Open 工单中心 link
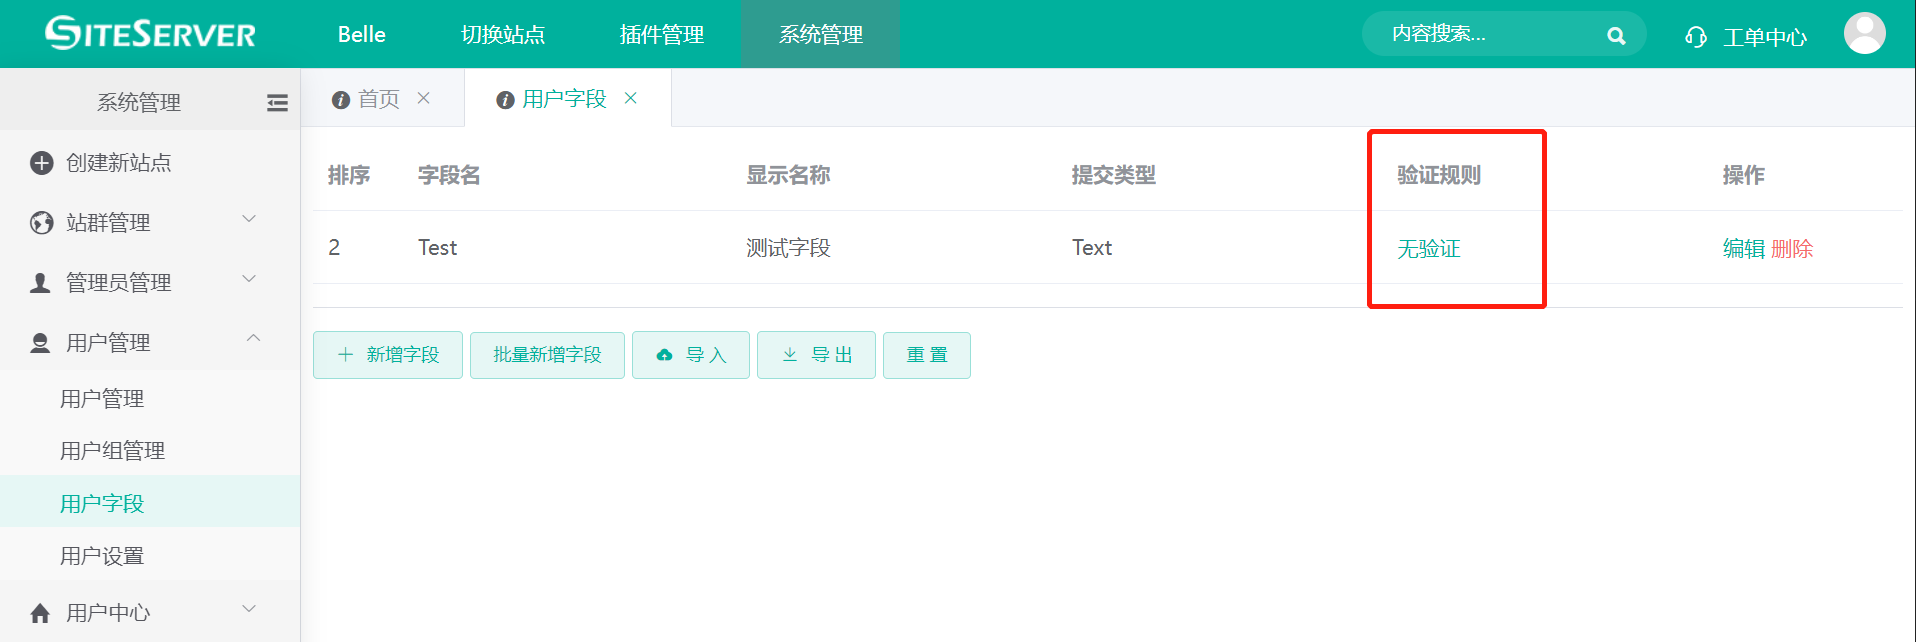1916x642 pixels. click(1765, 37)
